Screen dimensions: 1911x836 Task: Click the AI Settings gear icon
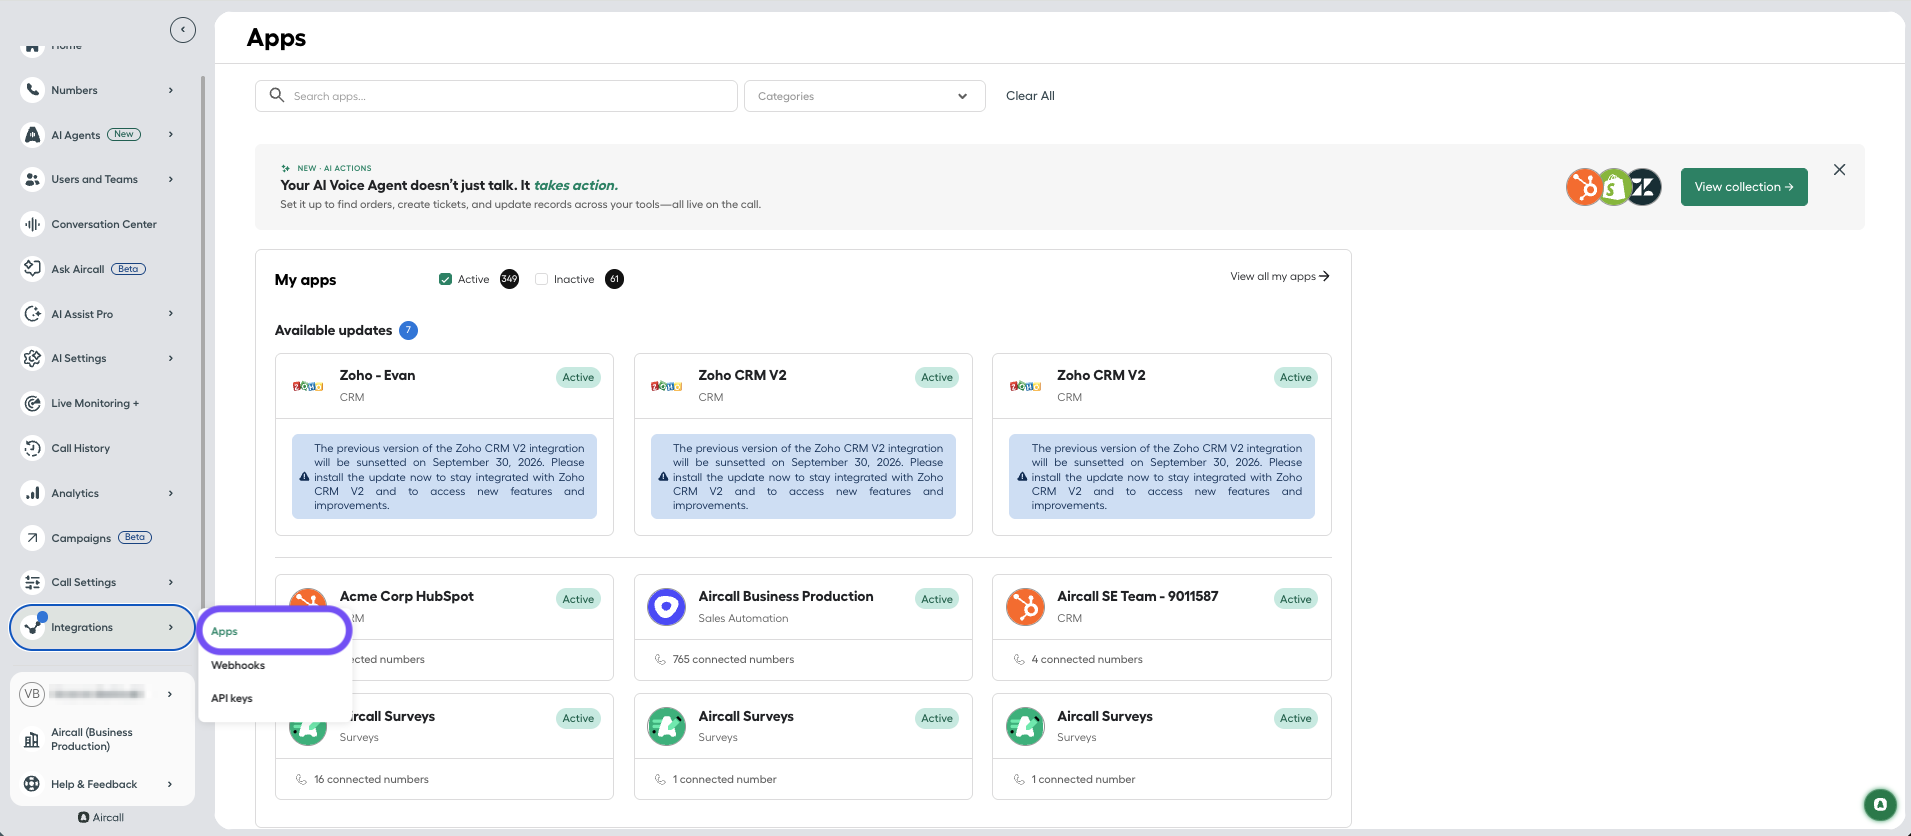click(x=32, y=358)
